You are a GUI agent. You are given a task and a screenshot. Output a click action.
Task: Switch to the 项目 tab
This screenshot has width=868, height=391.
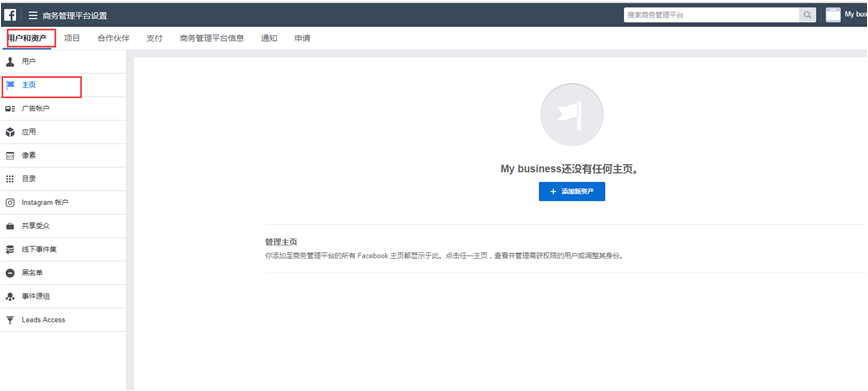click(x=72, y=38)
